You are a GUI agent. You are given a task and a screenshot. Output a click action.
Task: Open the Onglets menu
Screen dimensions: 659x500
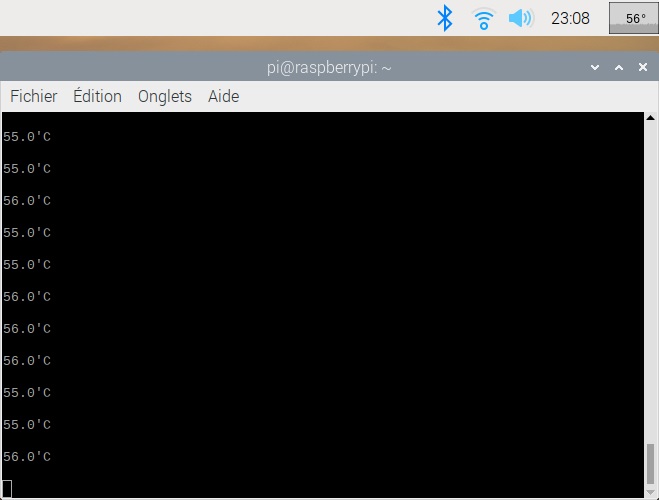coord(165,97)
